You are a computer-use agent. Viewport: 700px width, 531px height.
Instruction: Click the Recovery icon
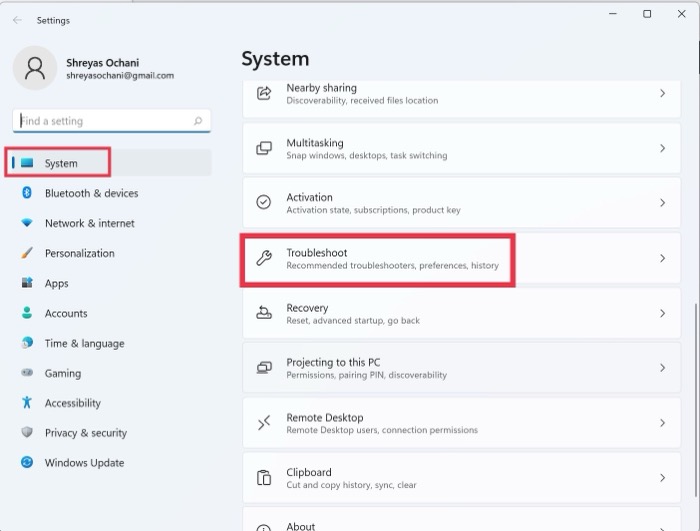tap(264, 313)
